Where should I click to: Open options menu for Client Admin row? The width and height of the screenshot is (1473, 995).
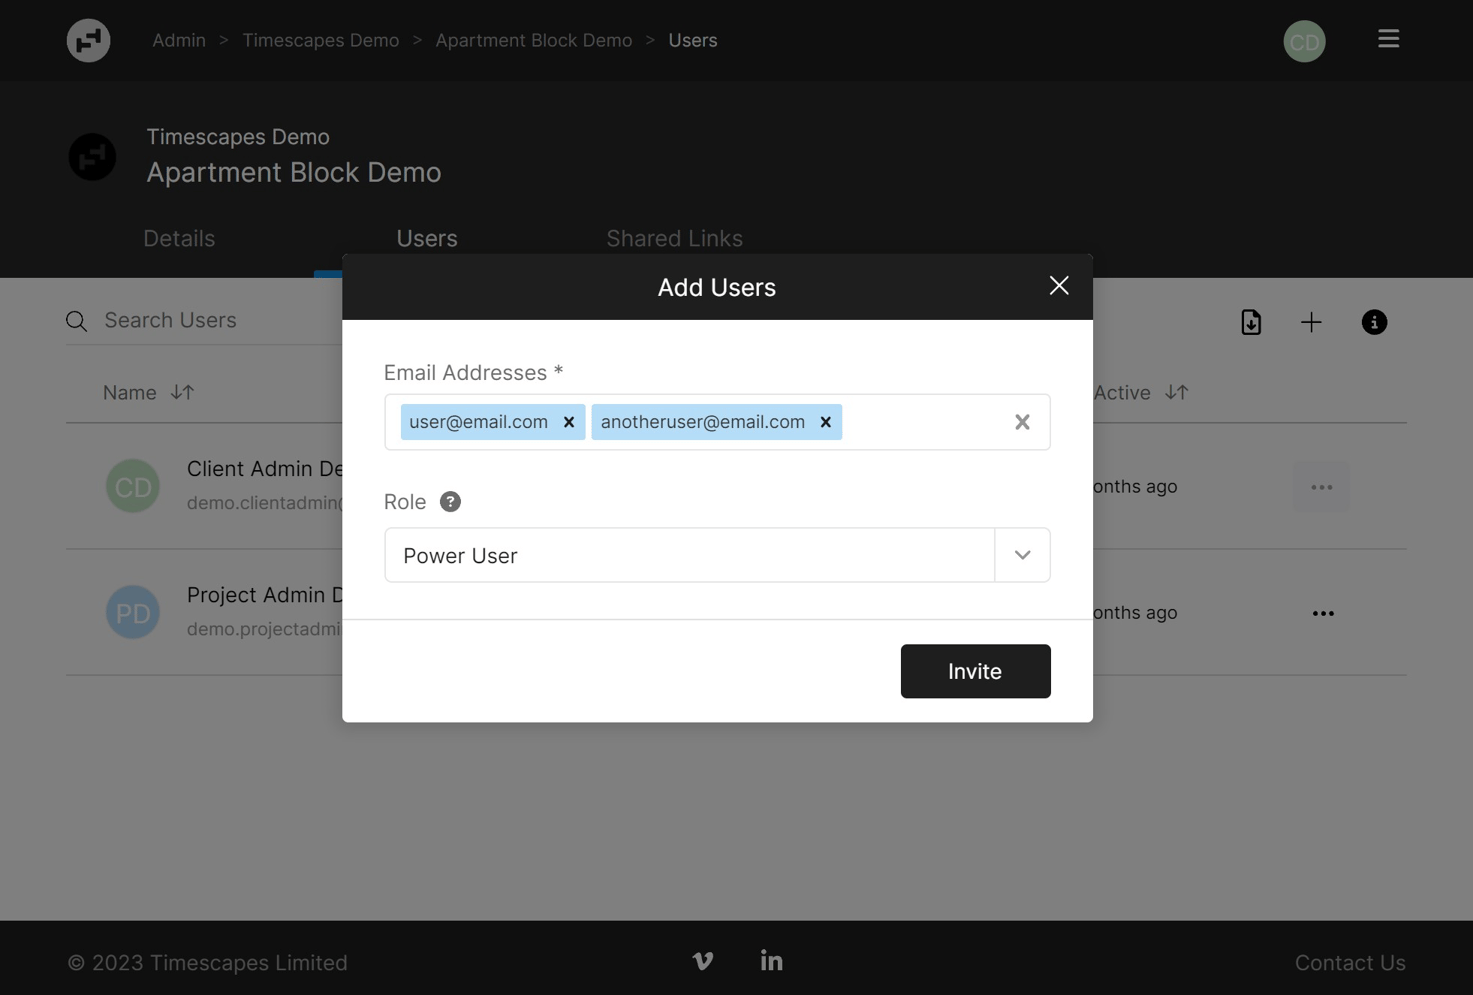click(1322, 487)
